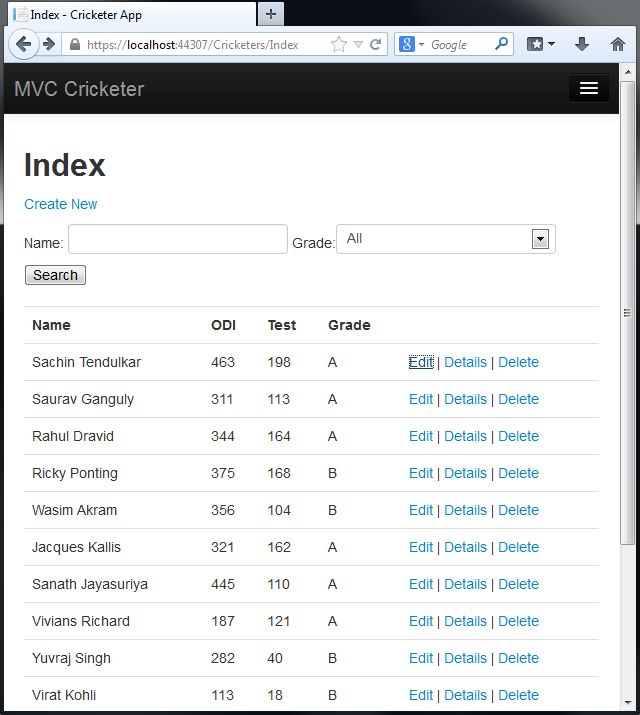Click the vertical scrollbar thumb
This screenshot has width=640, height=715.
click(x=627, y=312)
